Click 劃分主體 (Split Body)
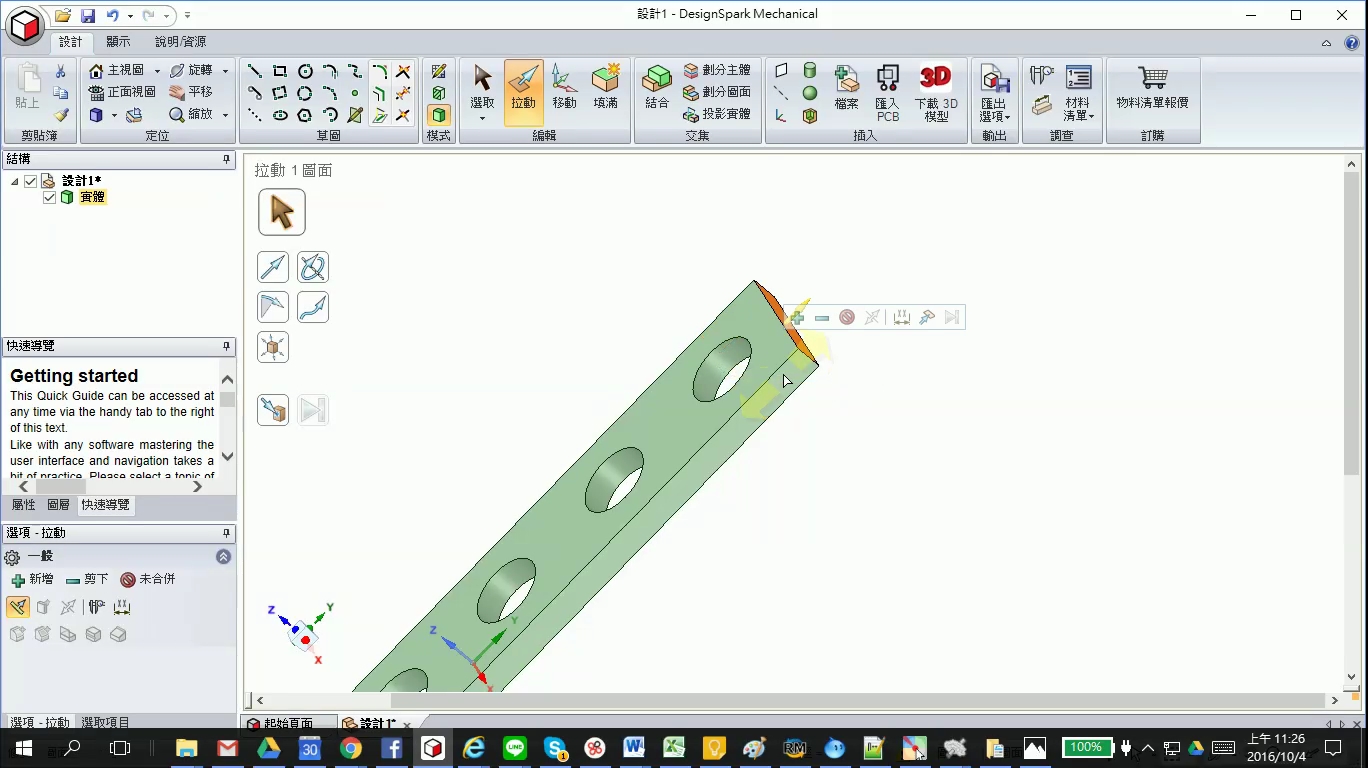This screenshot has height=768, width=1368. tap(717, 71)
